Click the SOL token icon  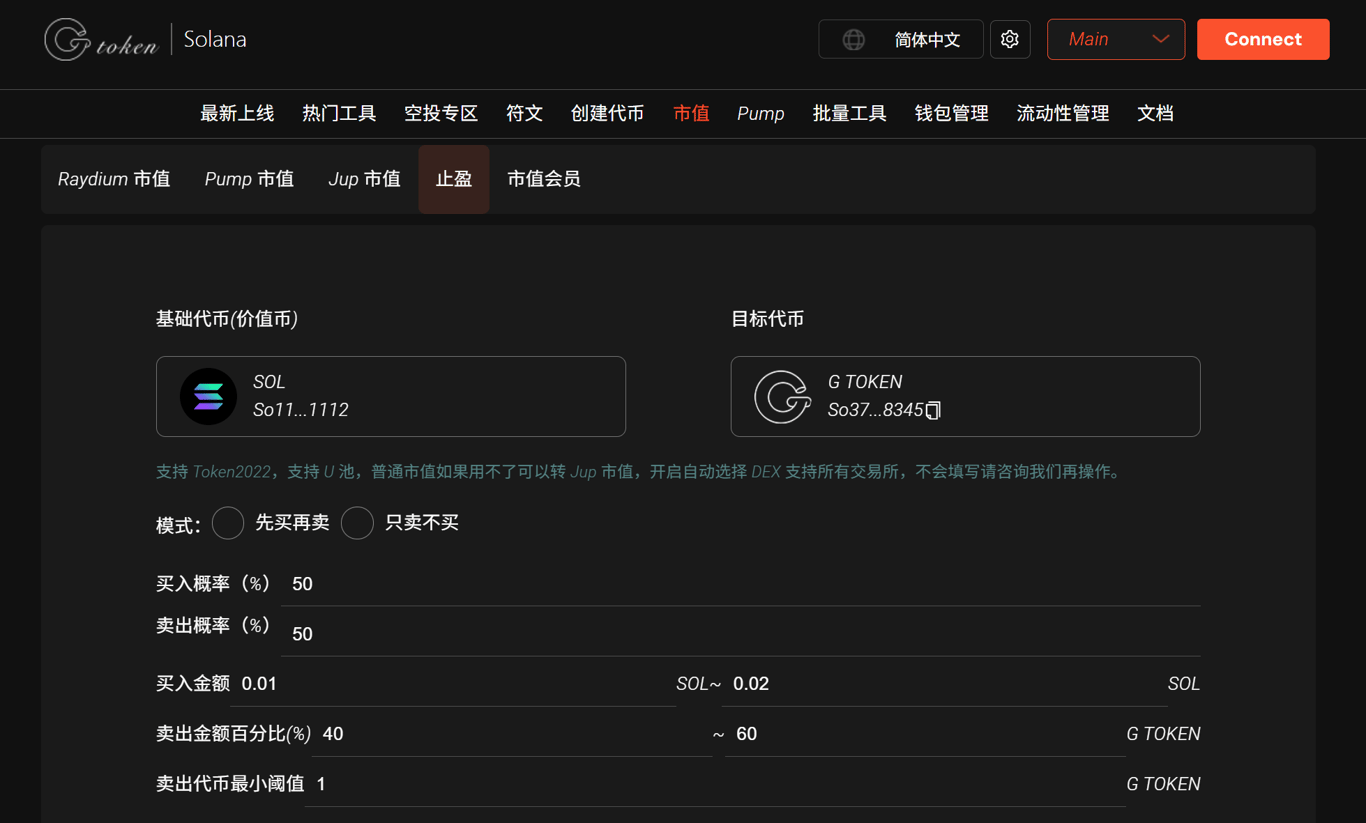[208, 396]
